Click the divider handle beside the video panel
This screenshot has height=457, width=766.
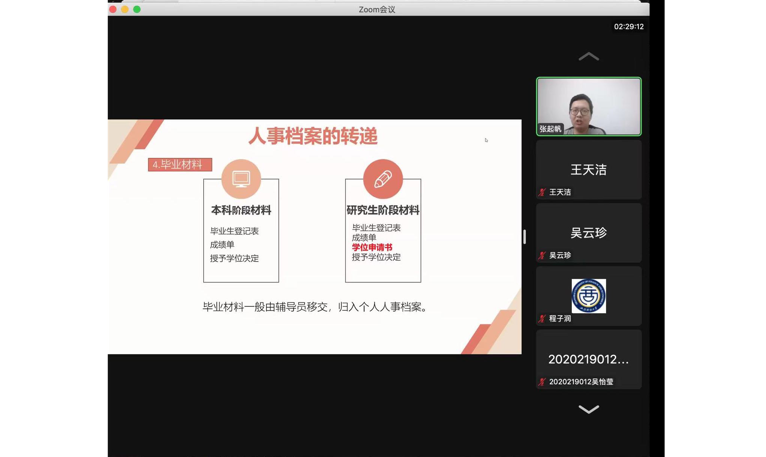tap(524, 237)
